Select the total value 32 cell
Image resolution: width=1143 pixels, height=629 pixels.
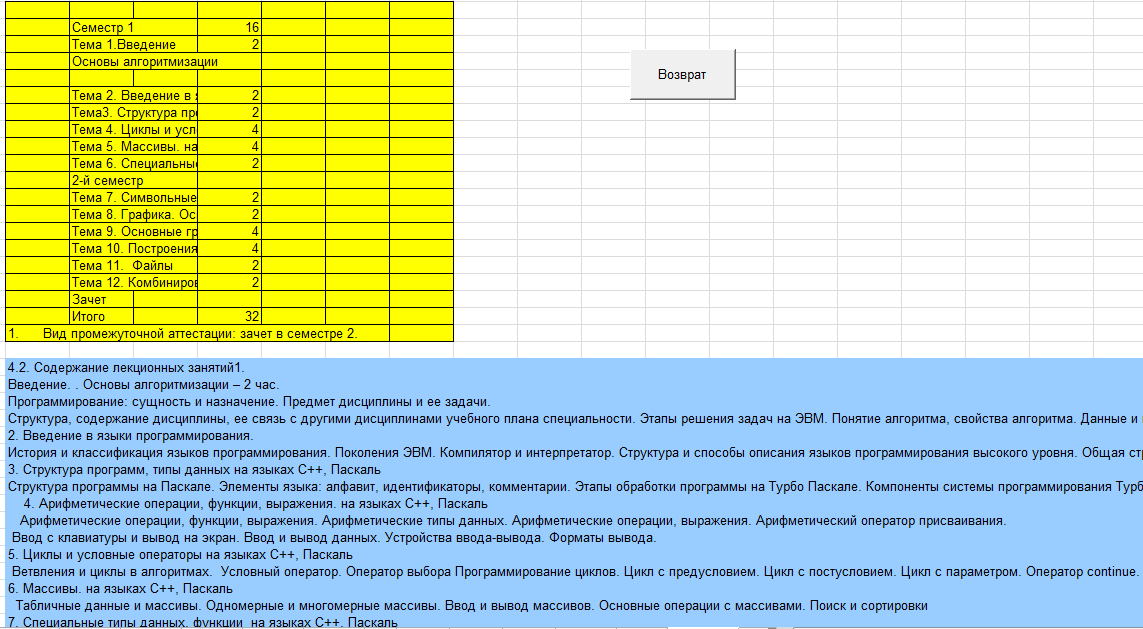[x=229, y=317]
